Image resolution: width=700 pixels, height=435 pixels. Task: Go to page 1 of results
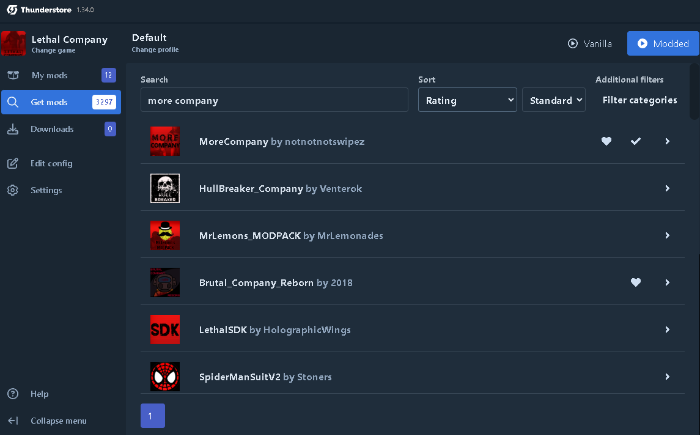(153, 416)
